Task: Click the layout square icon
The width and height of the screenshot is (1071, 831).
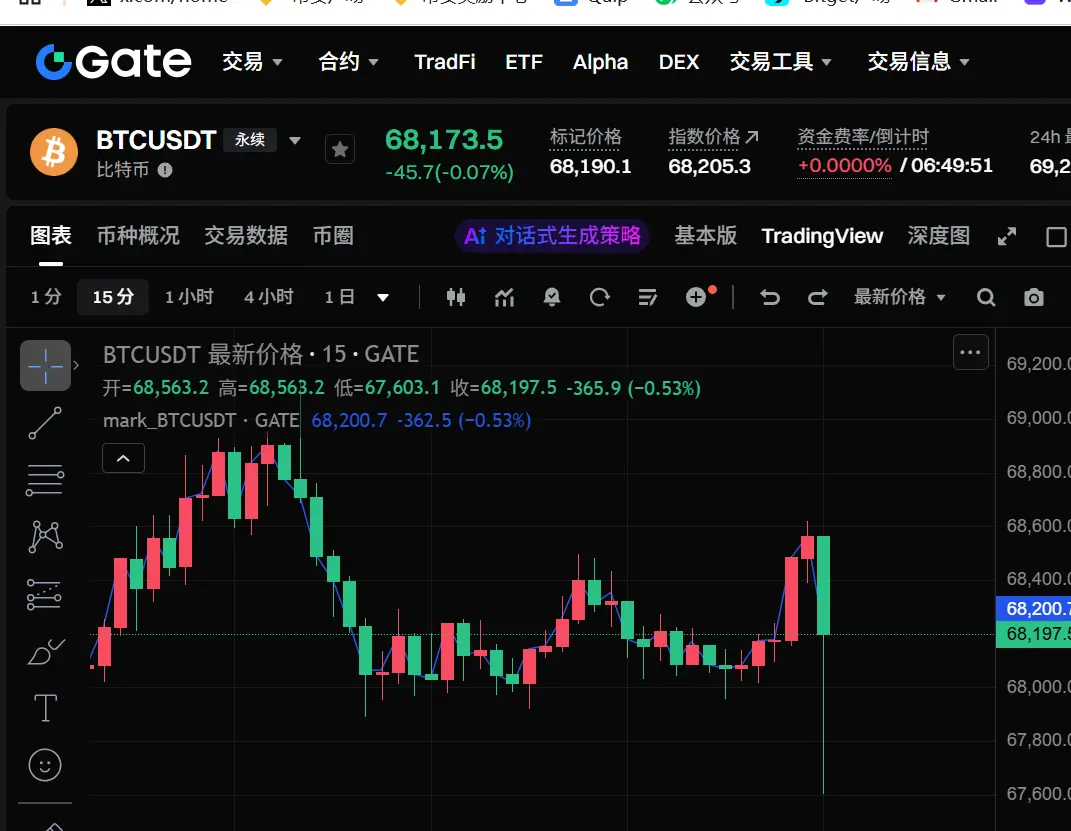Action: click(x=1056, y=237)
